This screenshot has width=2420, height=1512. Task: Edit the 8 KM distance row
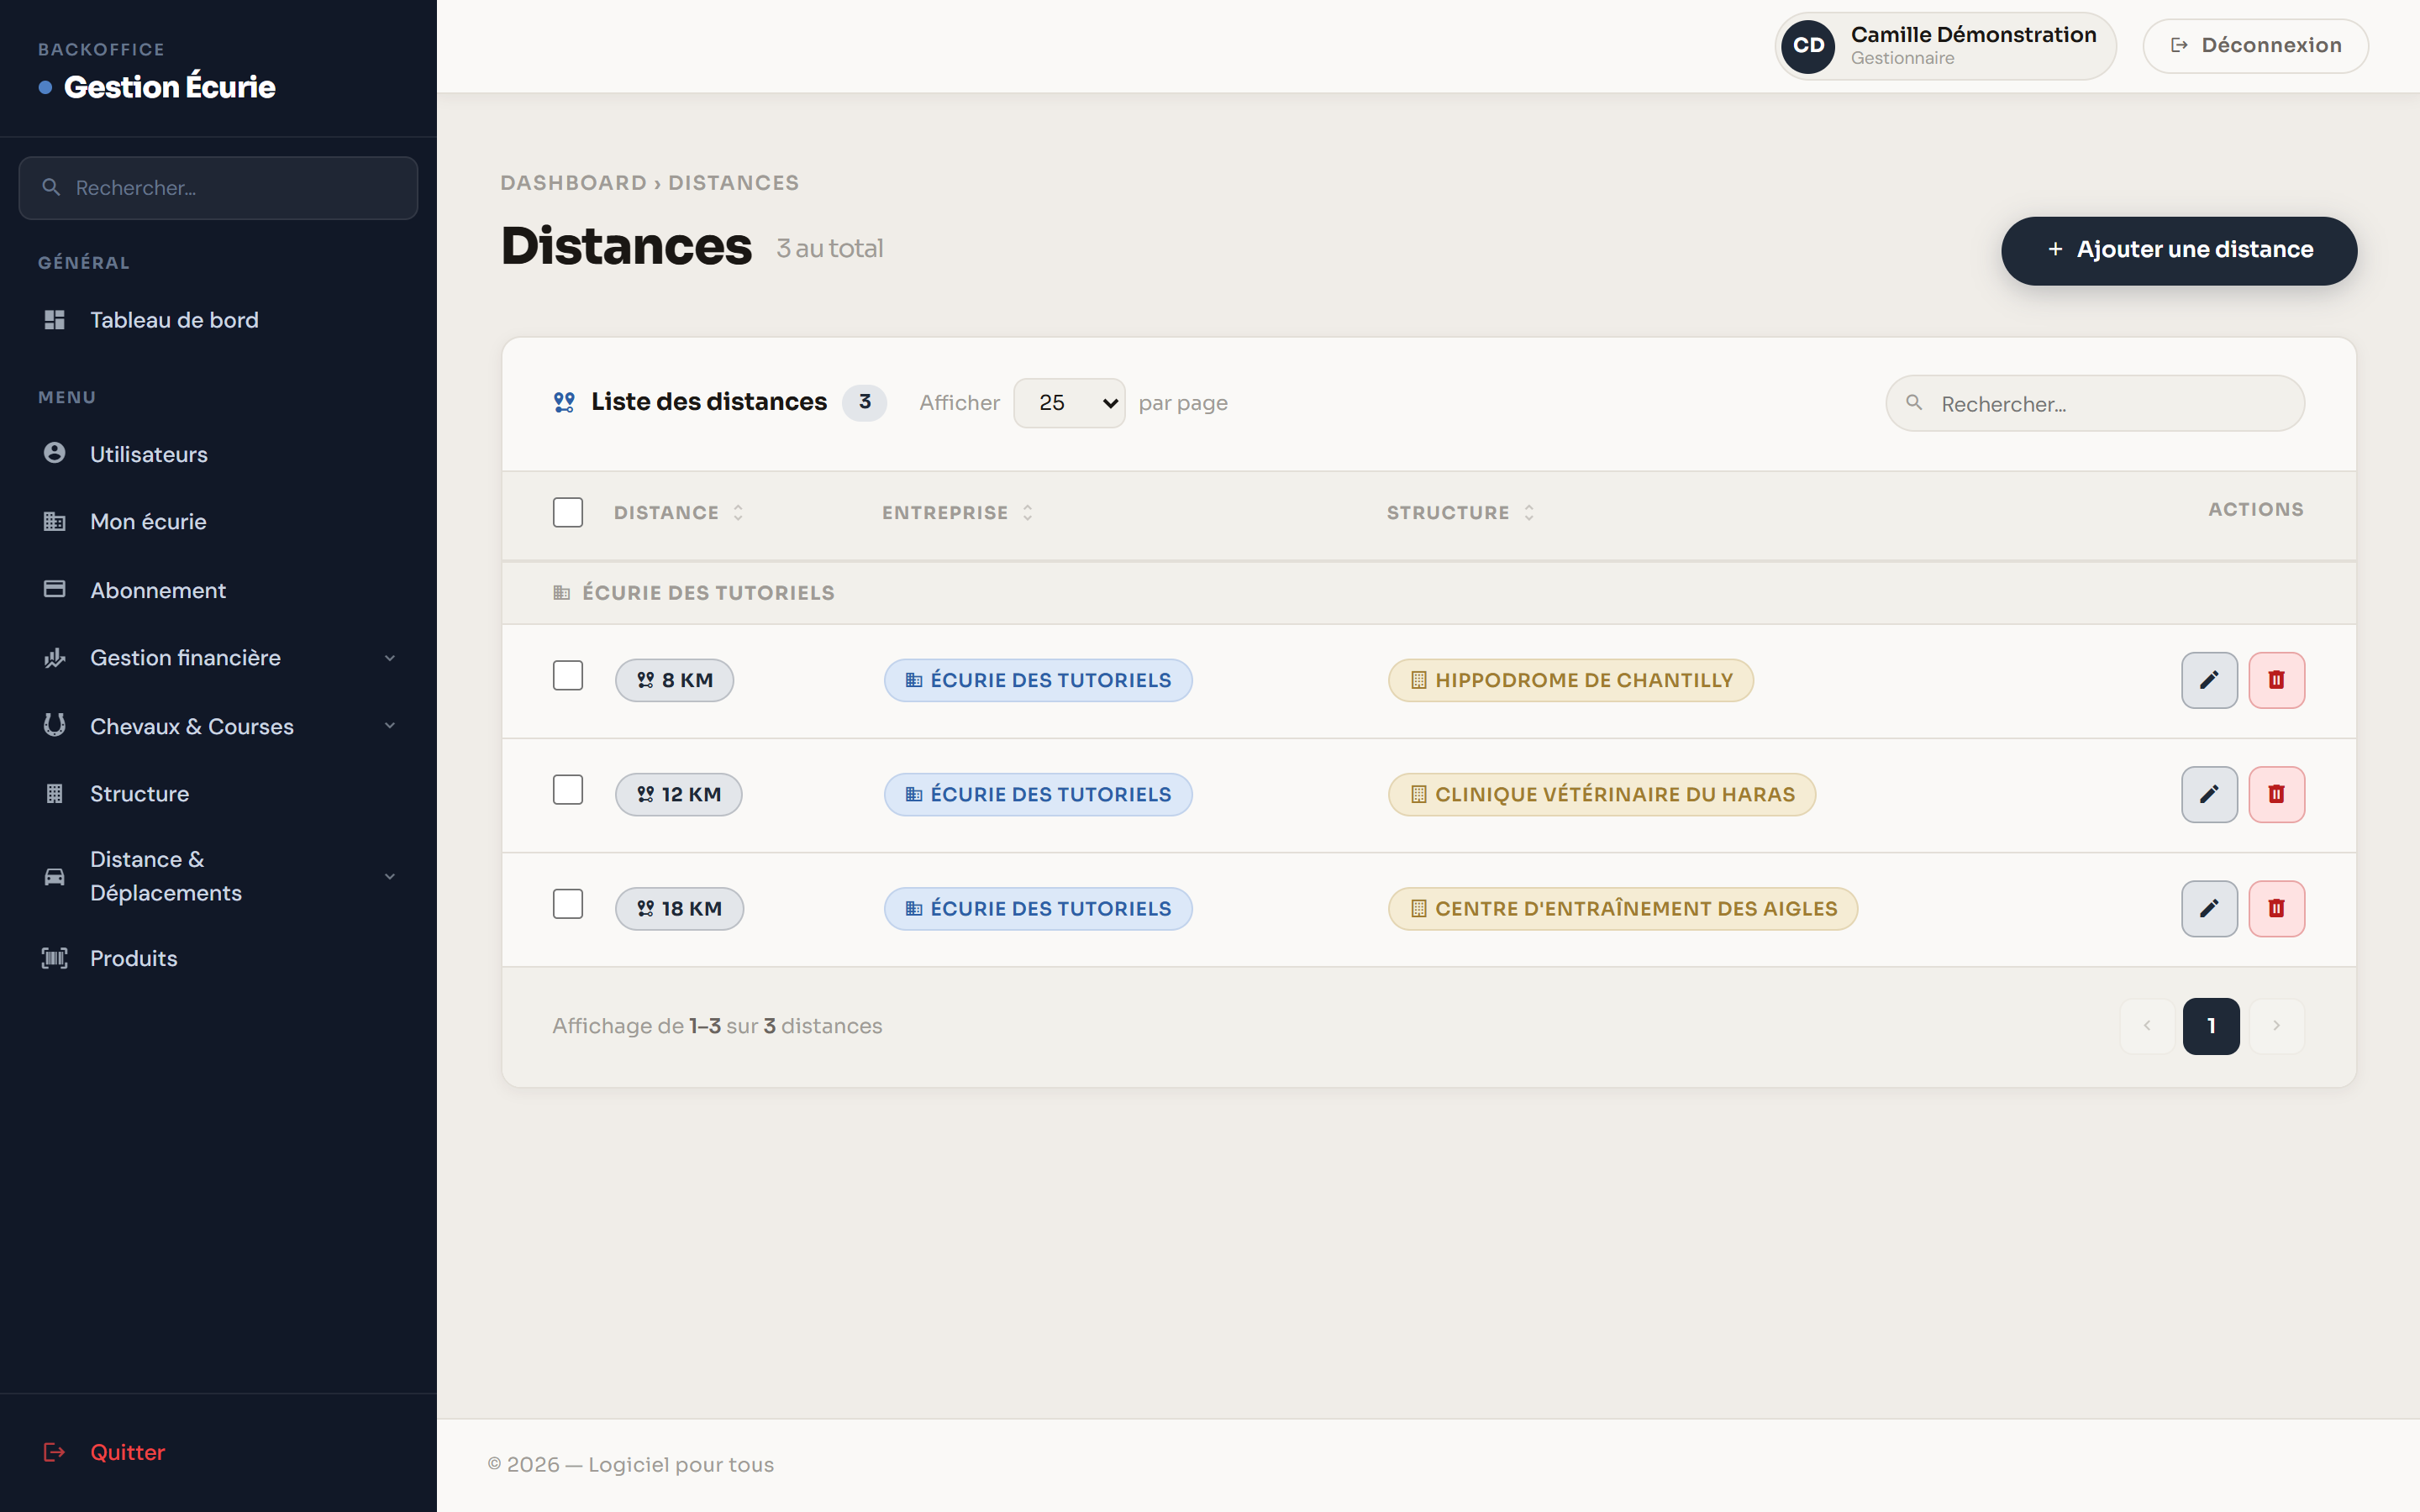2209,680
